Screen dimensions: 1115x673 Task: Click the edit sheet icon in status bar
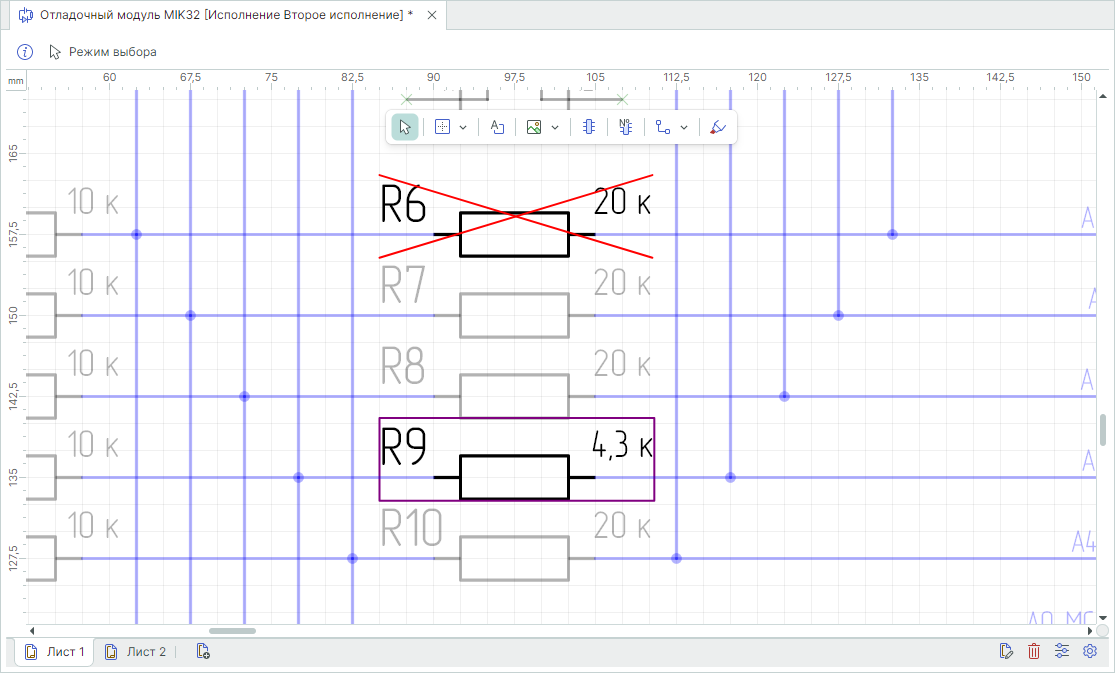tap(1005, 651)
